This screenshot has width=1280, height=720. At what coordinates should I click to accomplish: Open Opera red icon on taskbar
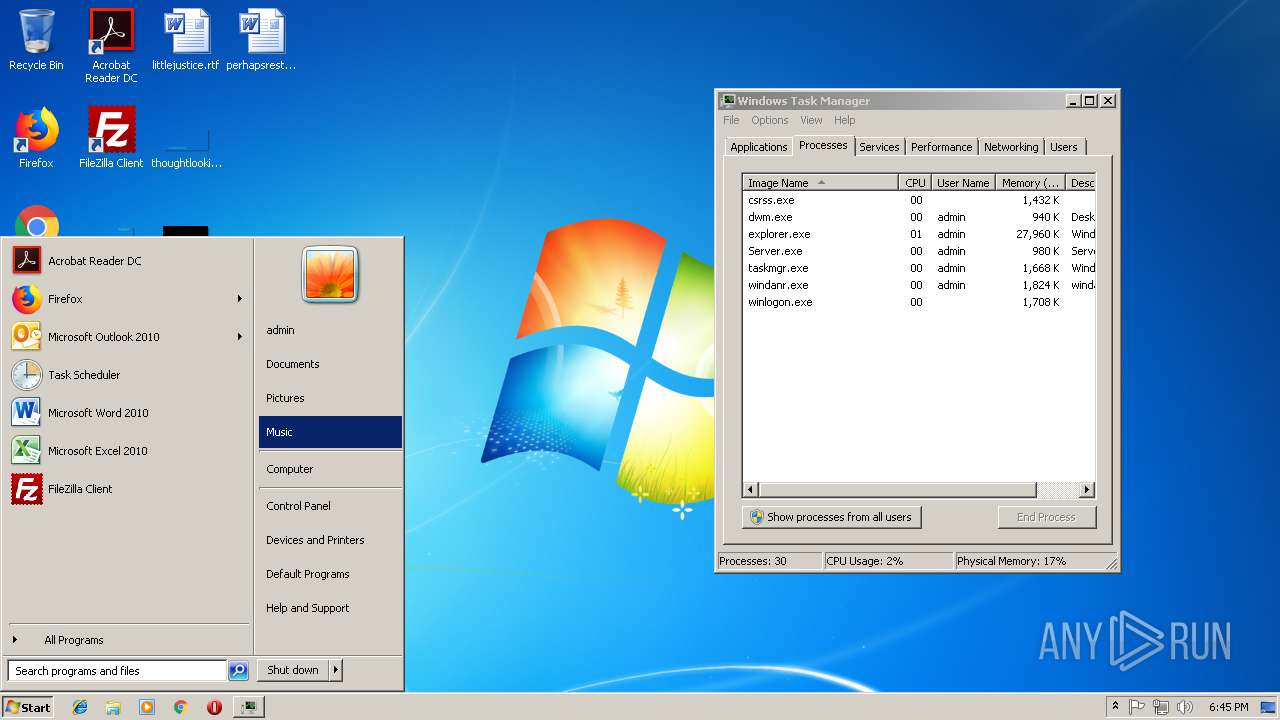(x=214, y=707)
